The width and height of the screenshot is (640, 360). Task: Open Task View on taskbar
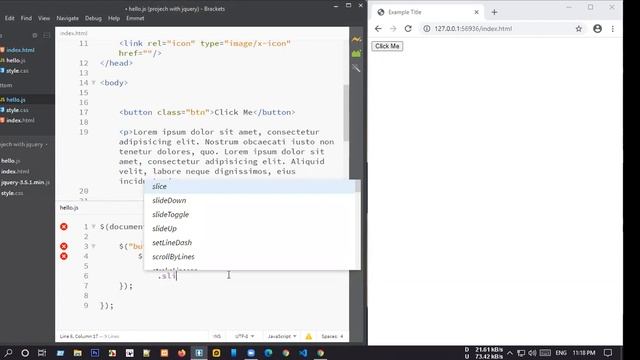(x=42, y=353)
